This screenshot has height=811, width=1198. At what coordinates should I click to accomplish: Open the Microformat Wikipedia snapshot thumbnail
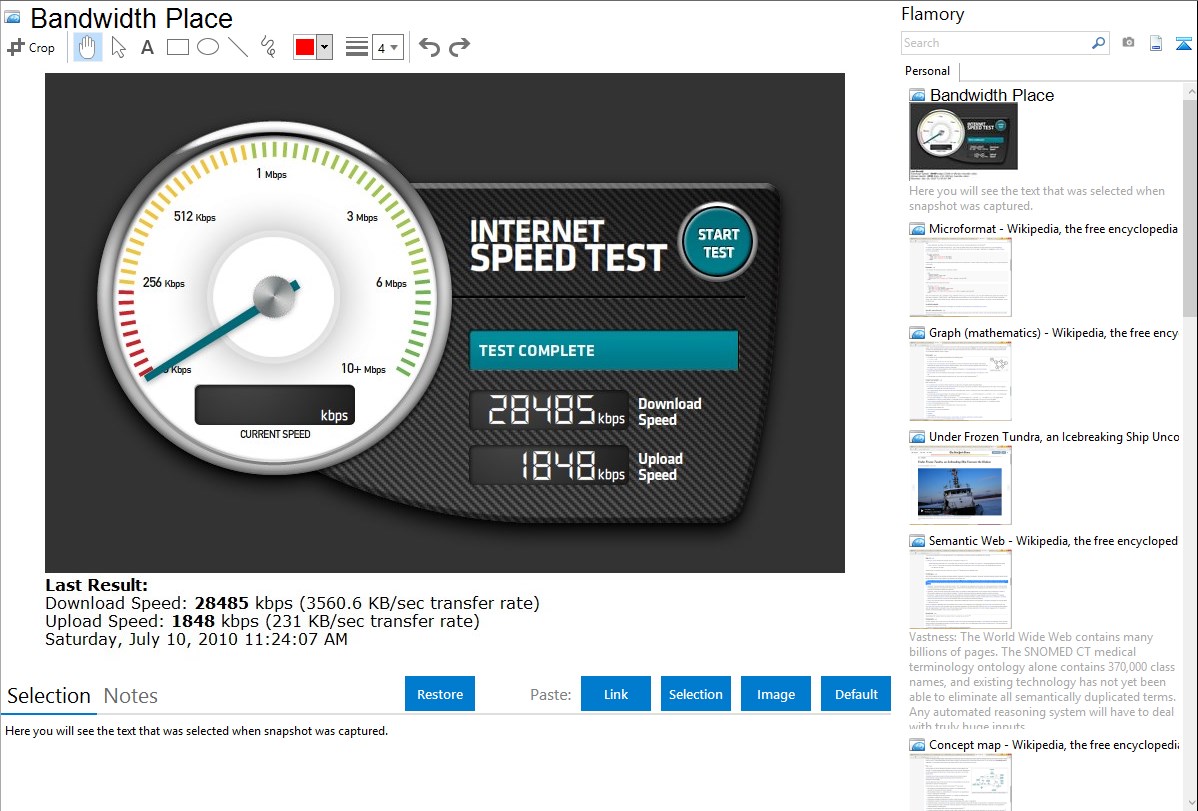(960, 277)
